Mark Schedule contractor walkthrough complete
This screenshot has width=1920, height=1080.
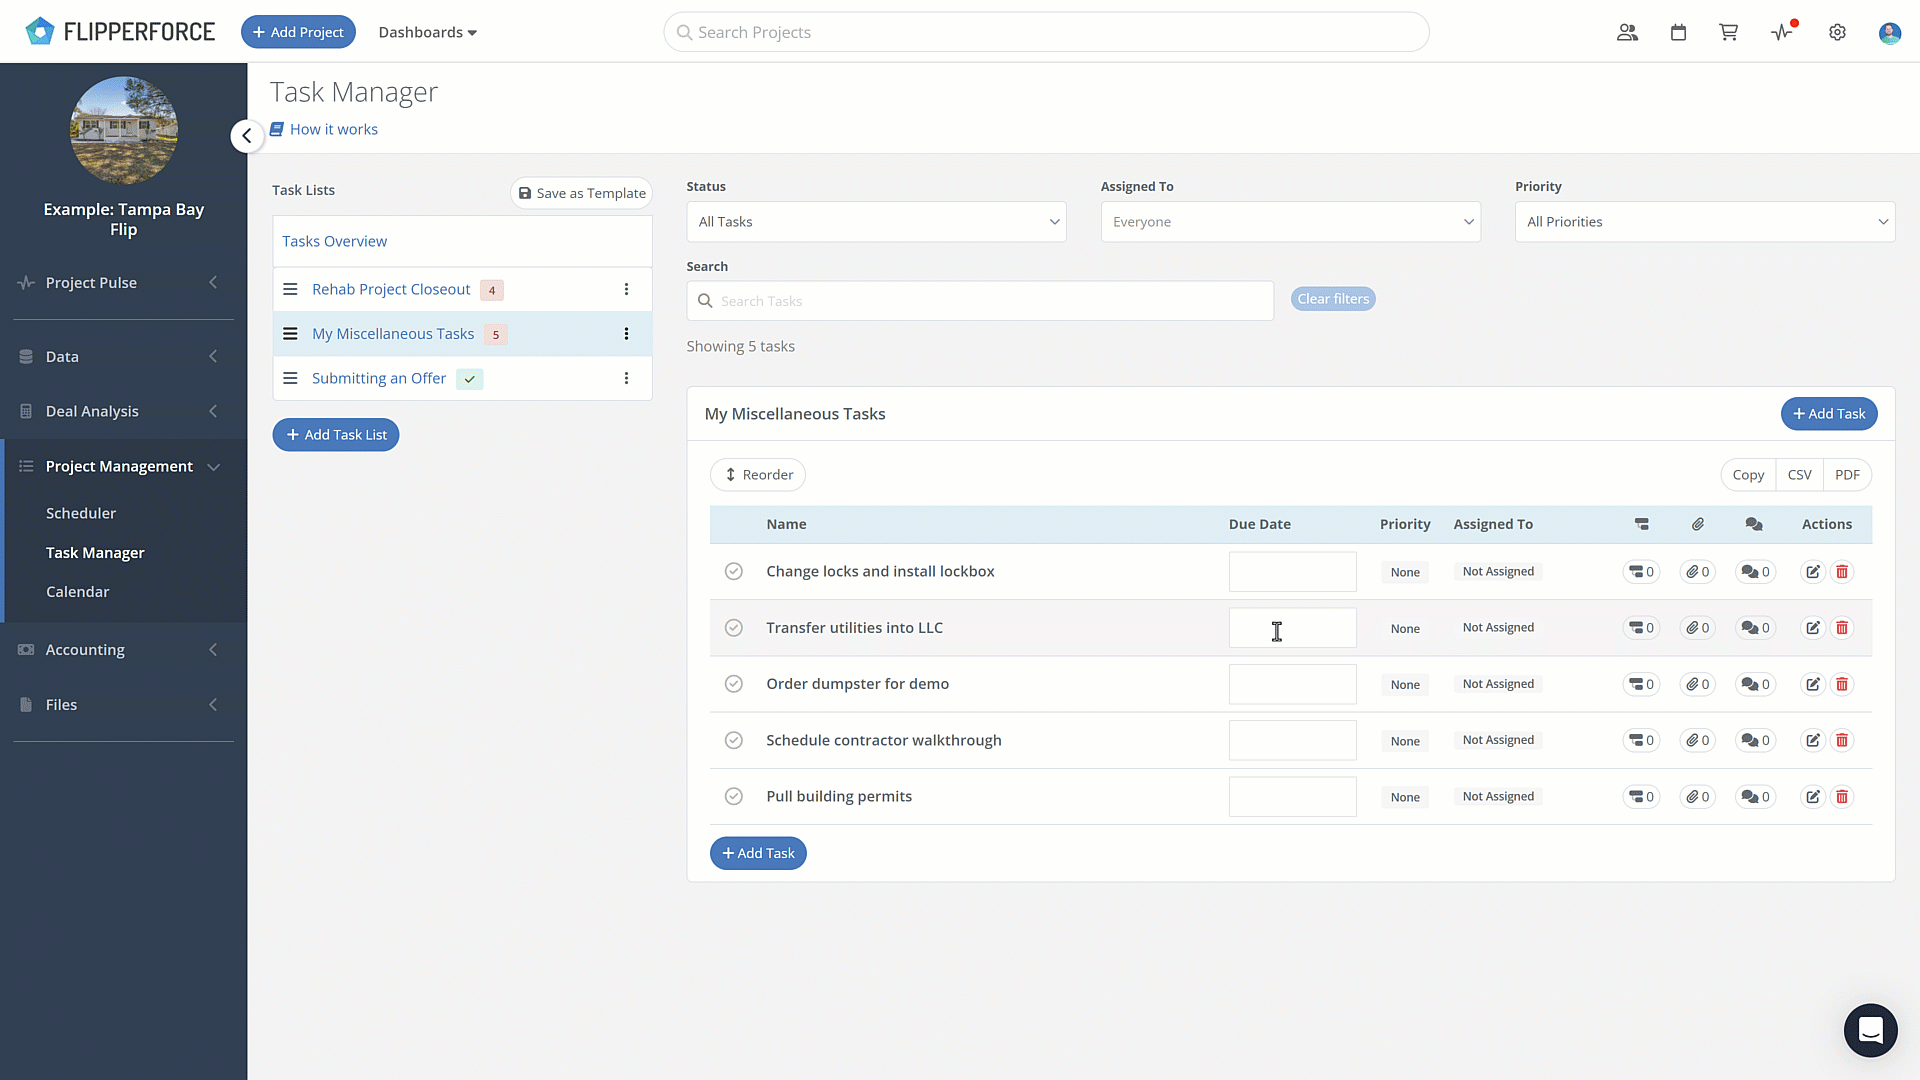(734, 740)
